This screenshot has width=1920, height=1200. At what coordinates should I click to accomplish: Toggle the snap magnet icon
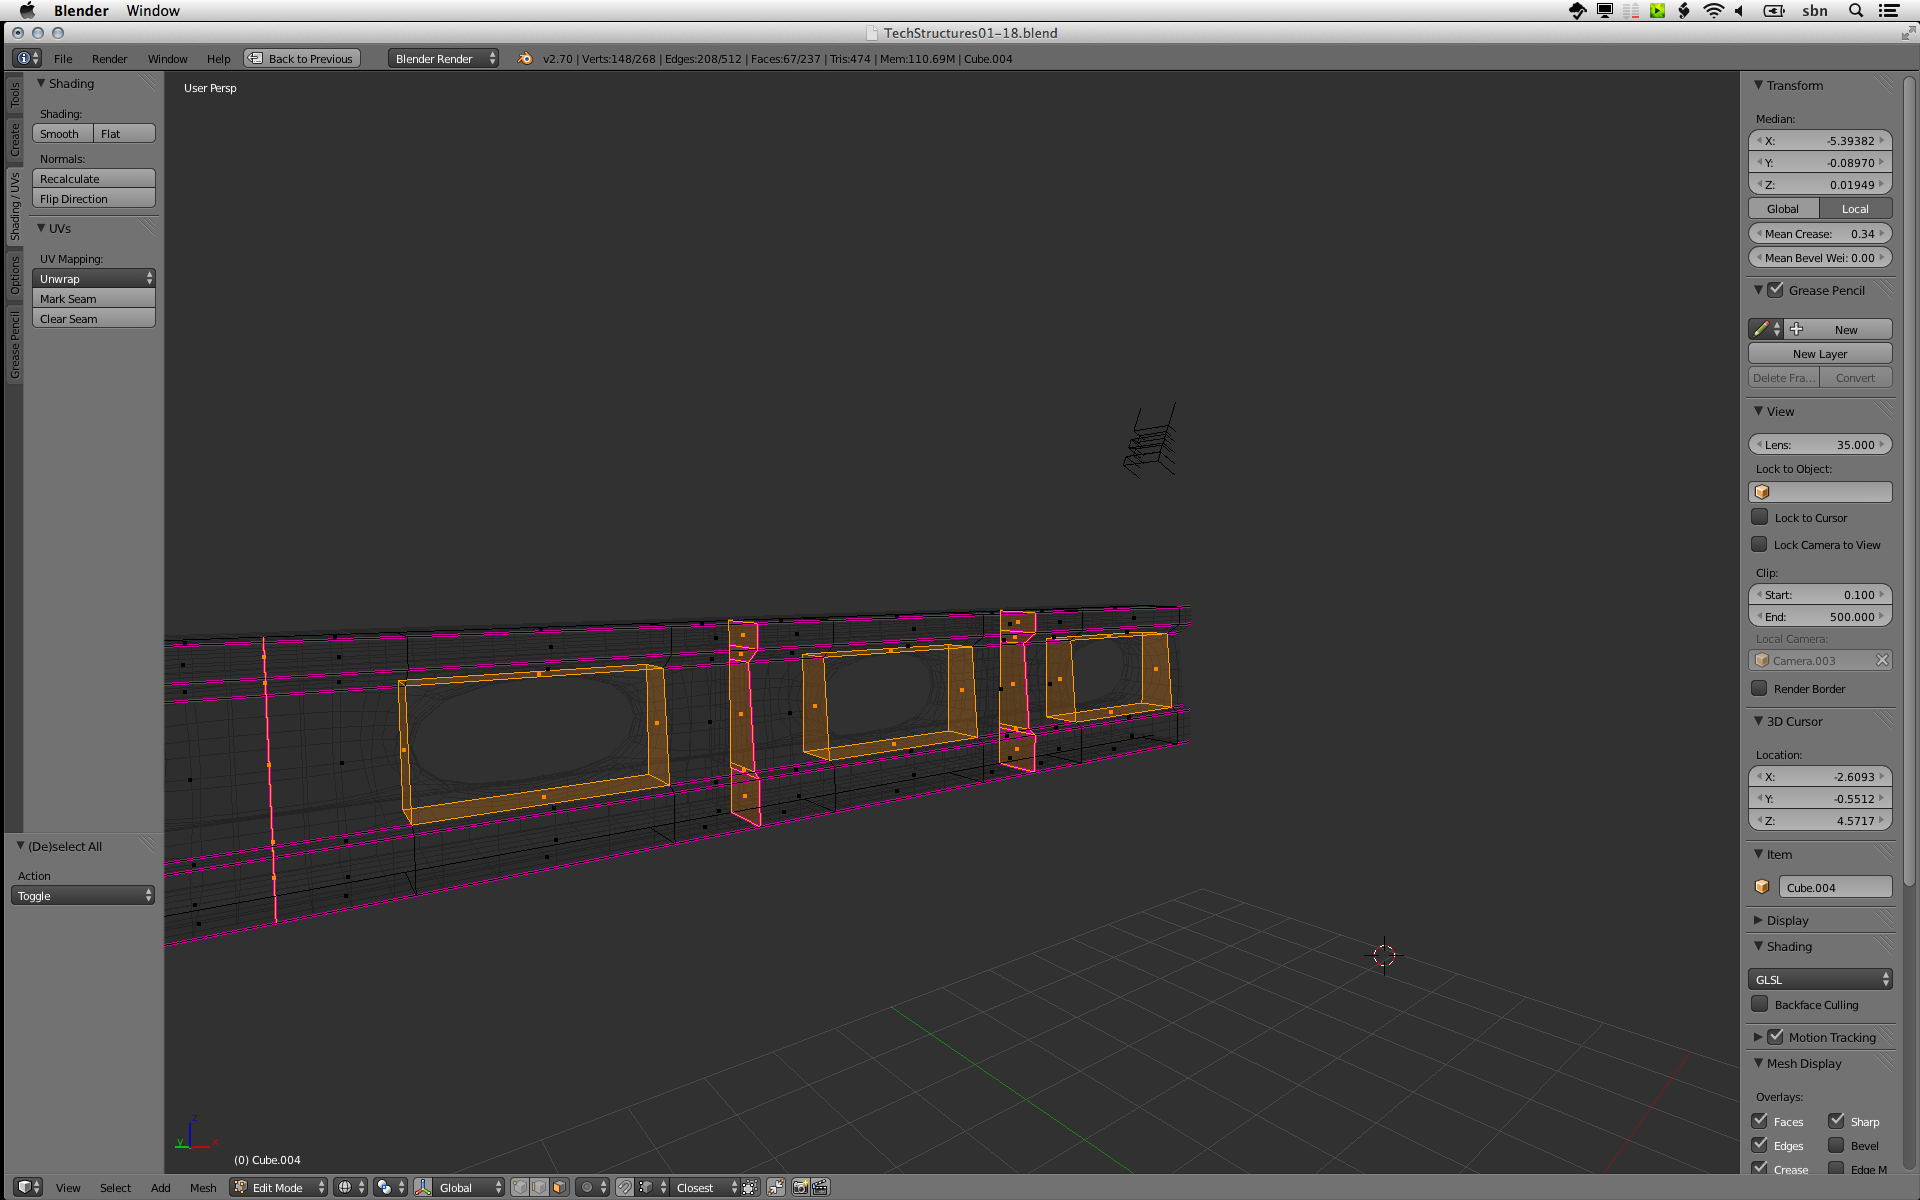(624, 1187)
